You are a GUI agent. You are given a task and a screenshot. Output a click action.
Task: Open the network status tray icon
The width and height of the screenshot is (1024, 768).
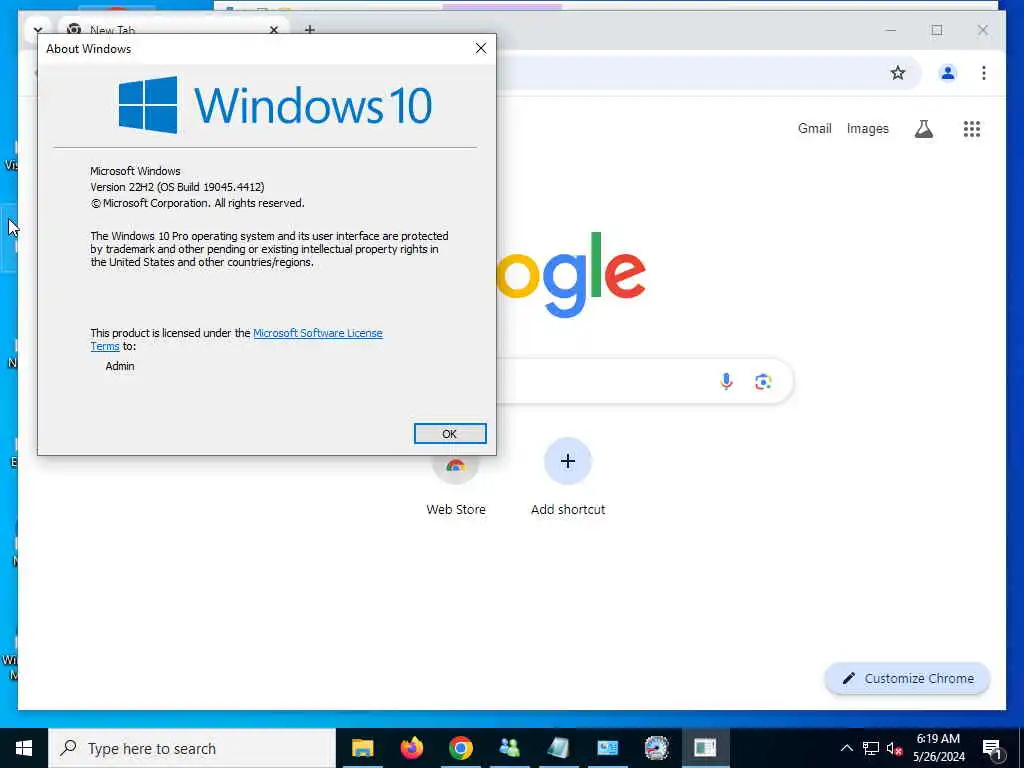tap(871, 748)
